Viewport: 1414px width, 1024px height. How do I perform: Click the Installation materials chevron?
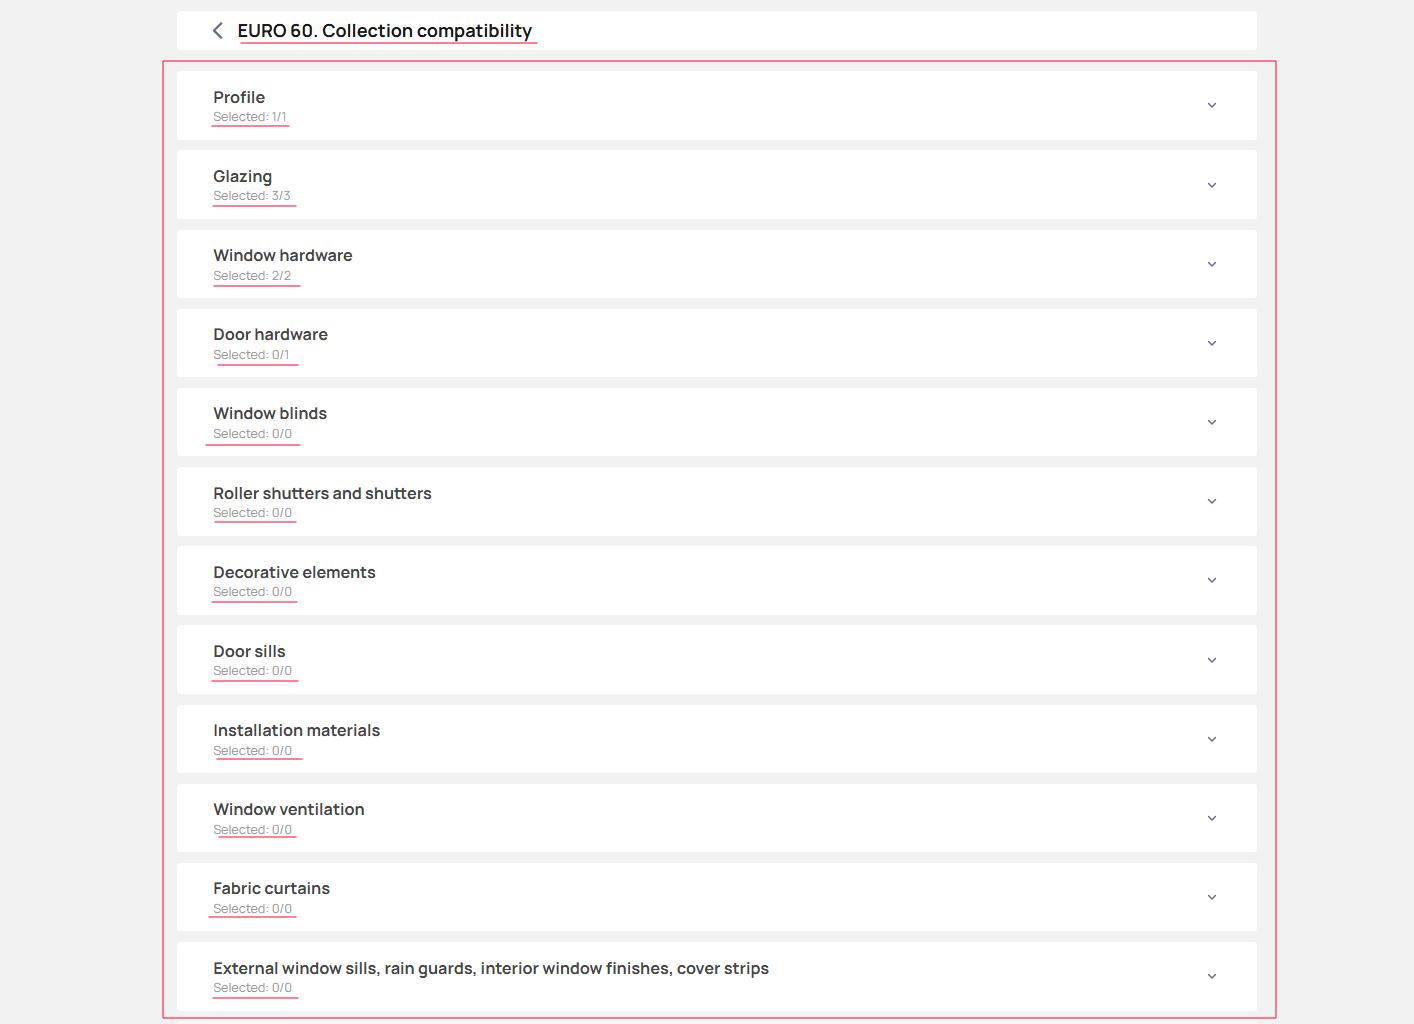pos(1211,739)
